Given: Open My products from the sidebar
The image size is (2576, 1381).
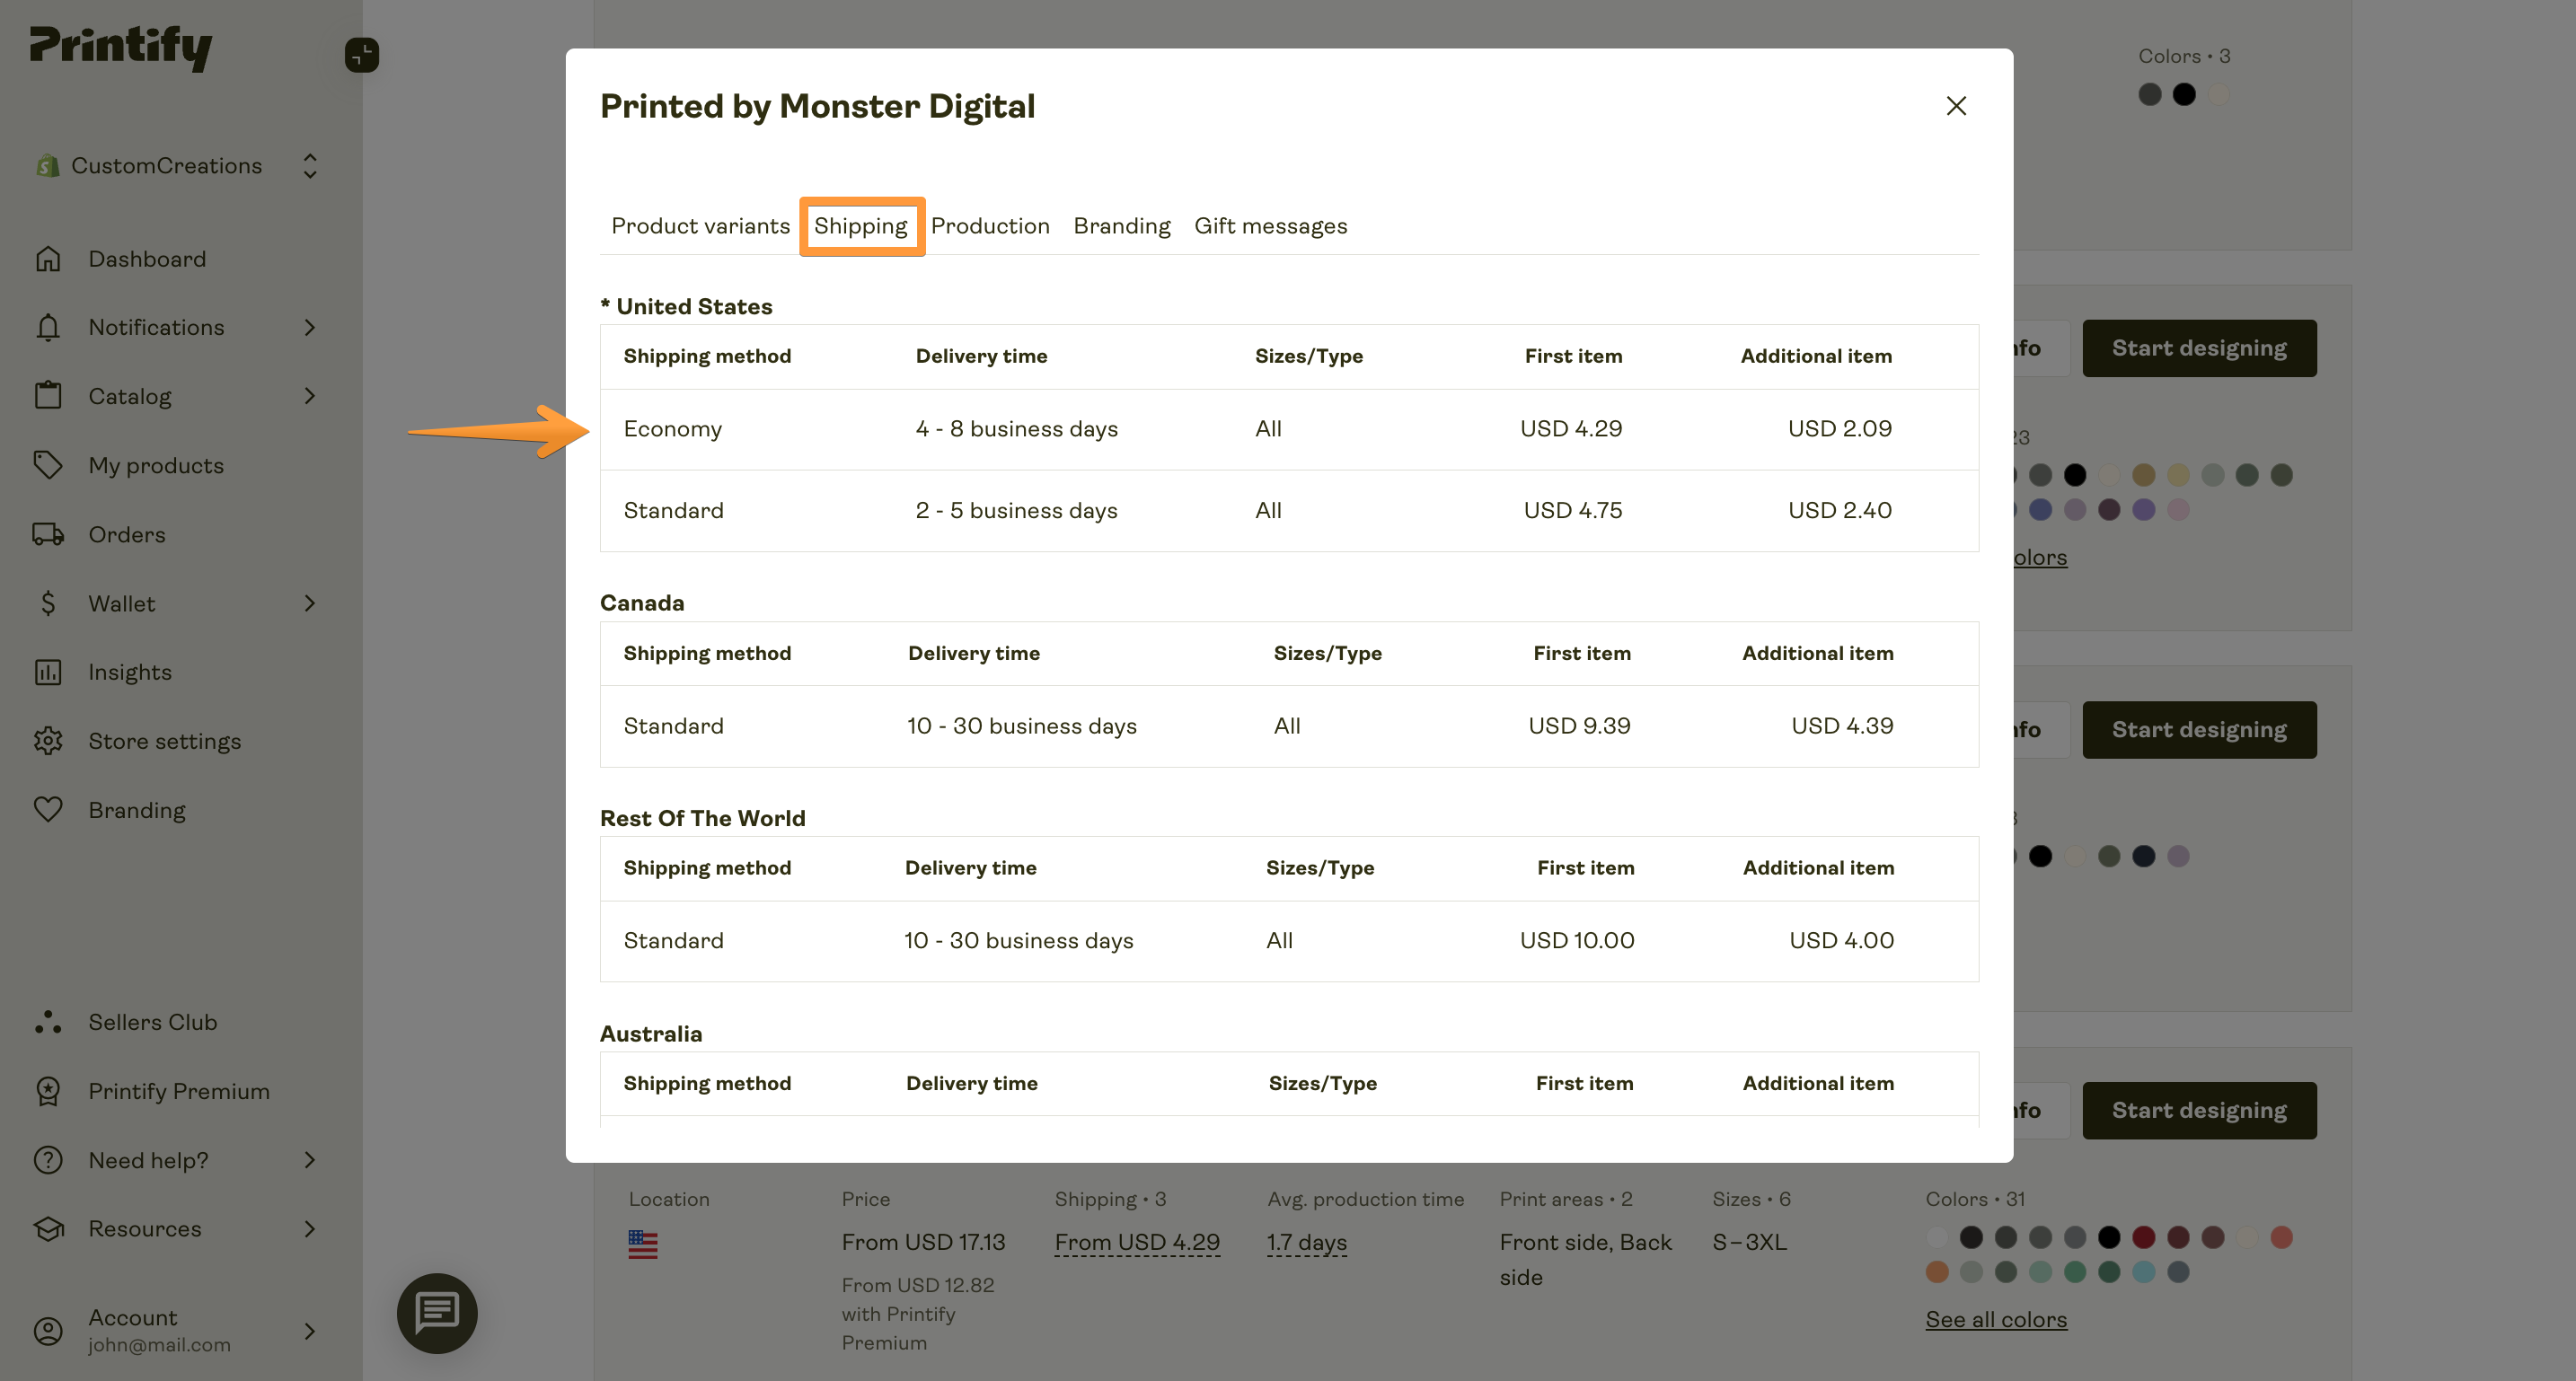Looking at the screenshot, I should pos(156,464).
